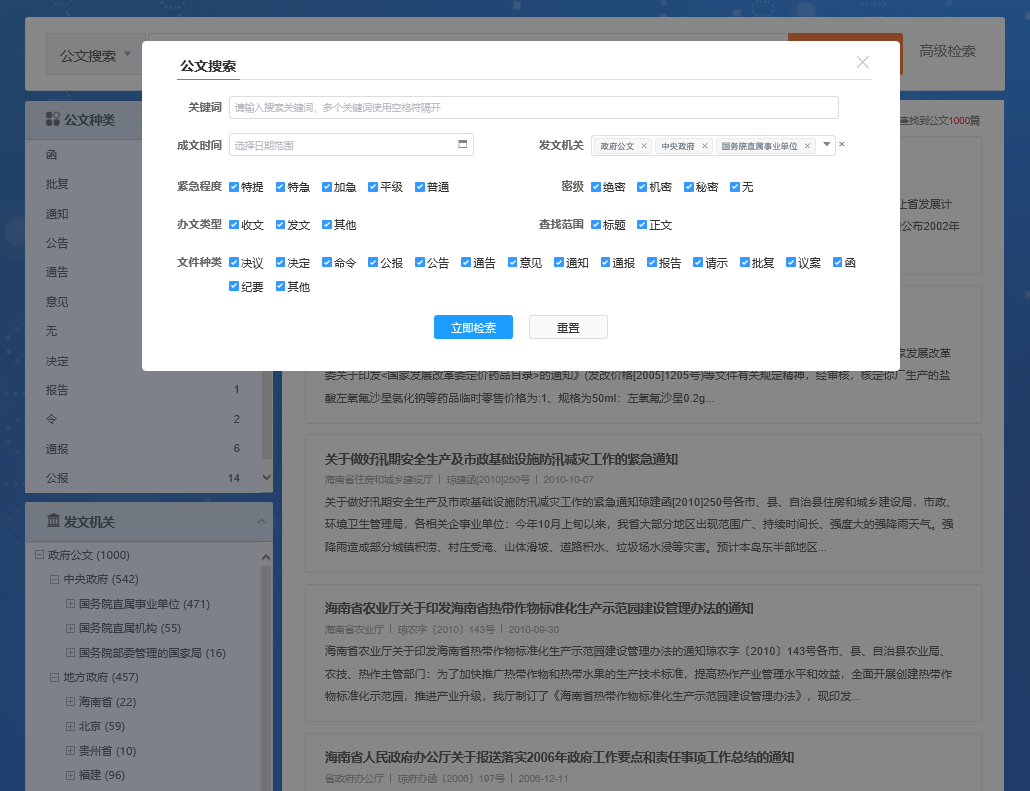Open 关于做好汛期安全生产 紧急通知 result
The width and height of the screenshot is (1030, 791).
point(501,459)
